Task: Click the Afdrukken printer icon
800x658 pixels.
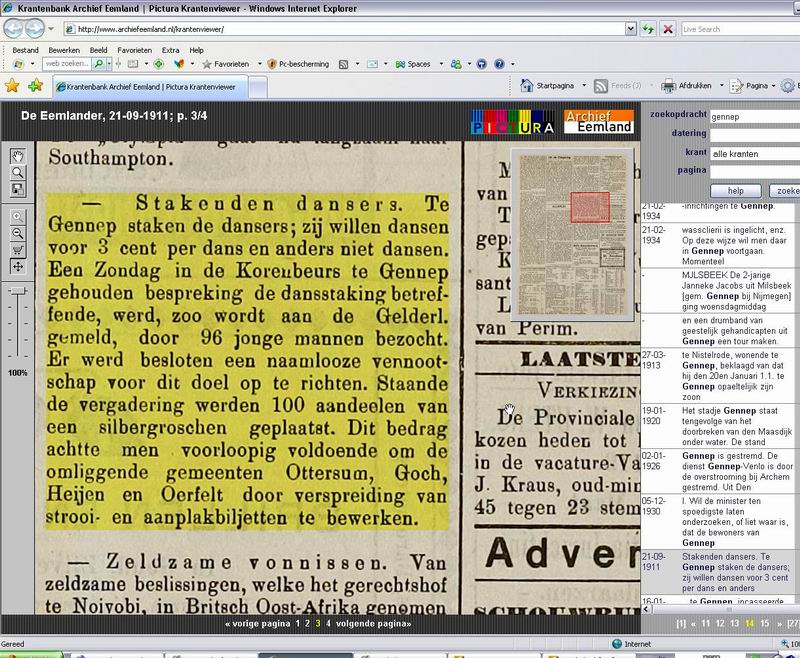Action: 668,86
